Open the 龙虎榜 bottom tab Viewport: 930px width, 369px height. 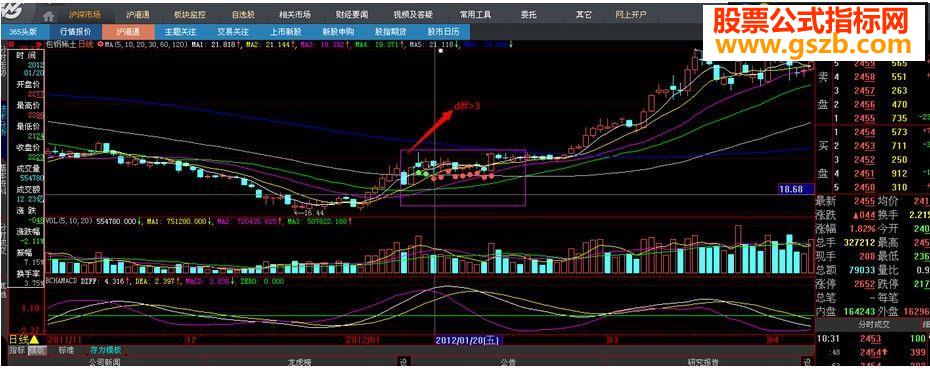(300, 362)
